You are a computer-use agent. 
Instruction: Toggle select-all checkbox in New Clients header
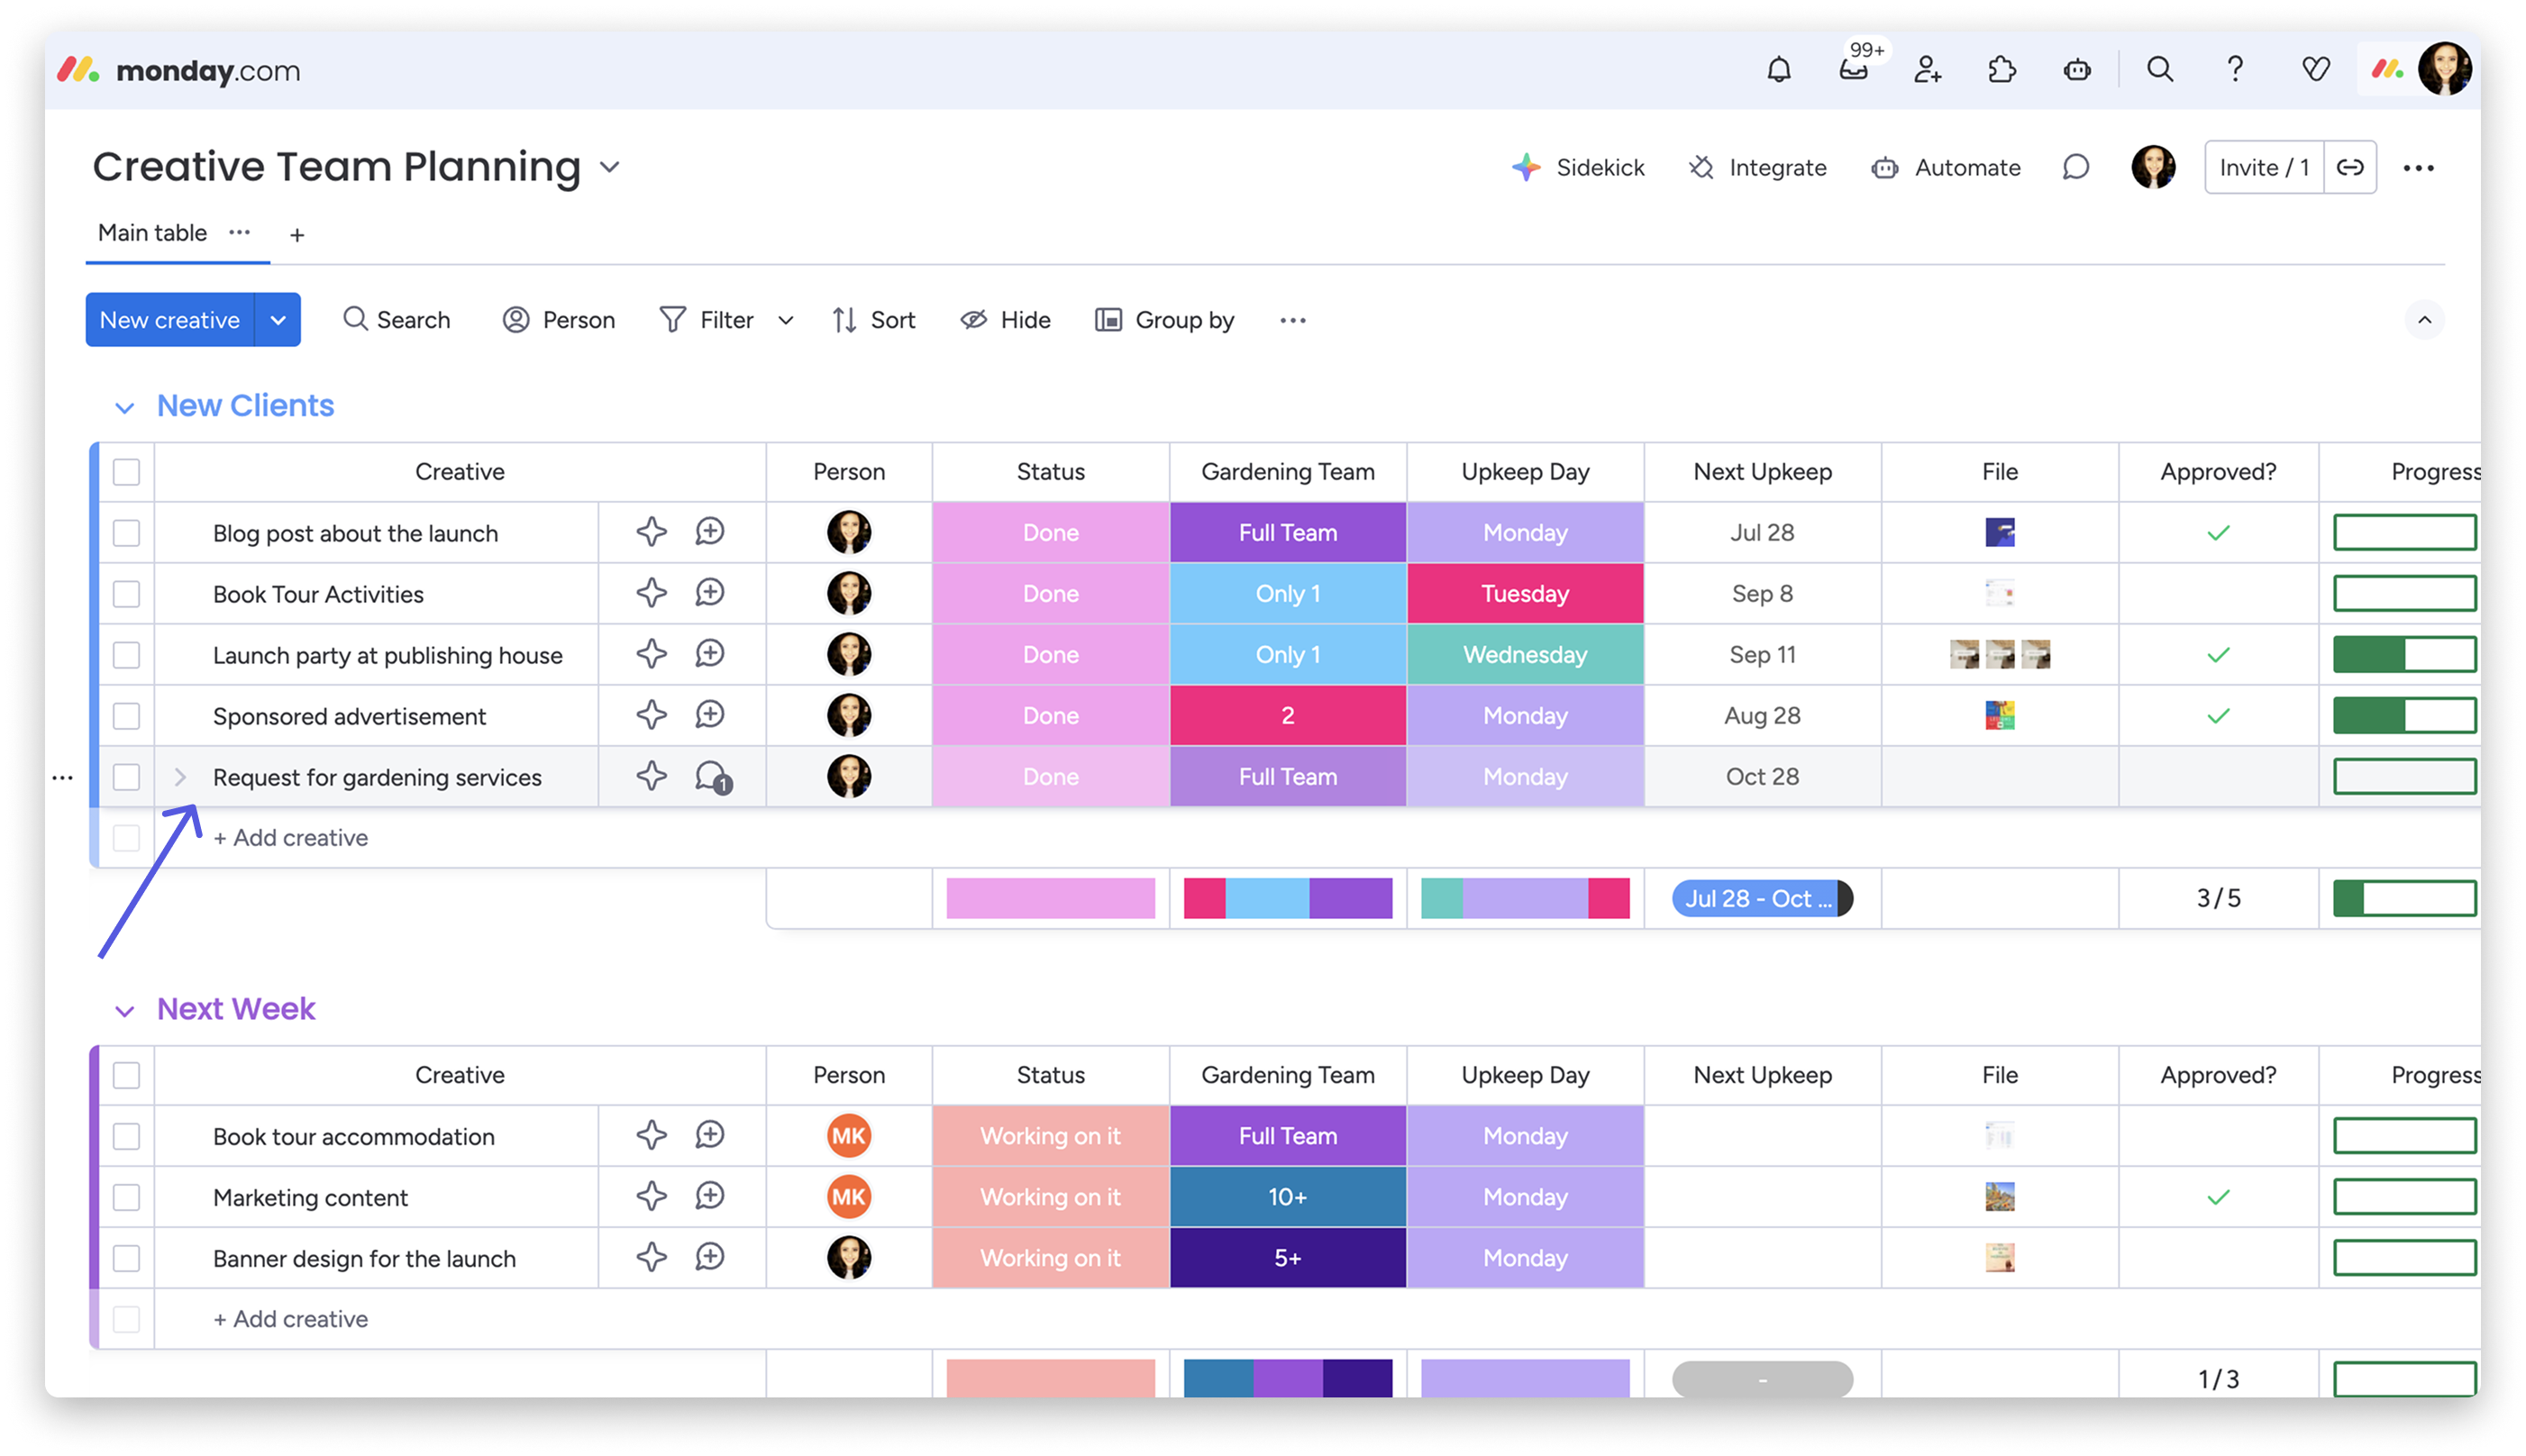126,472
